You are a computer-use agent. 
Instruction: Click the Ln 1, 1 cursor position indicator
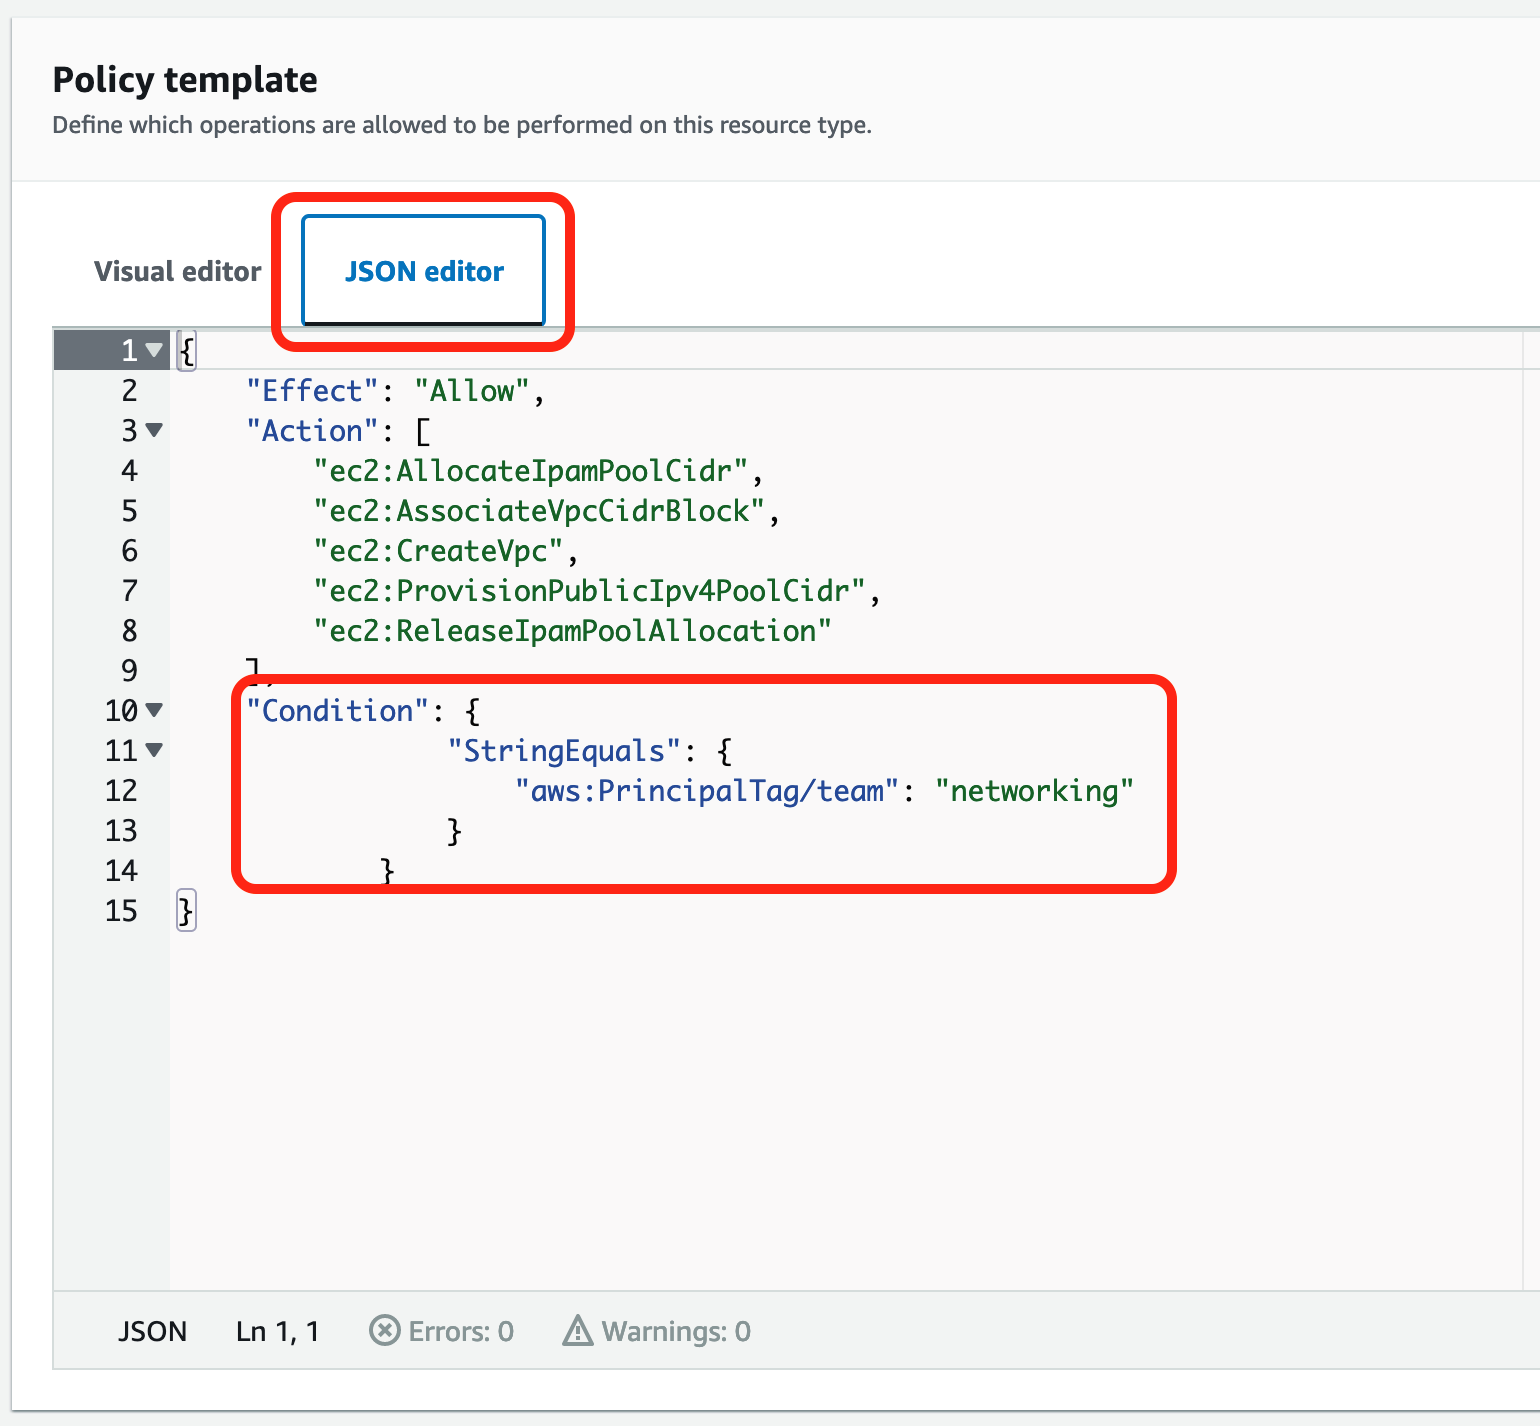[x=277, y=1331]
